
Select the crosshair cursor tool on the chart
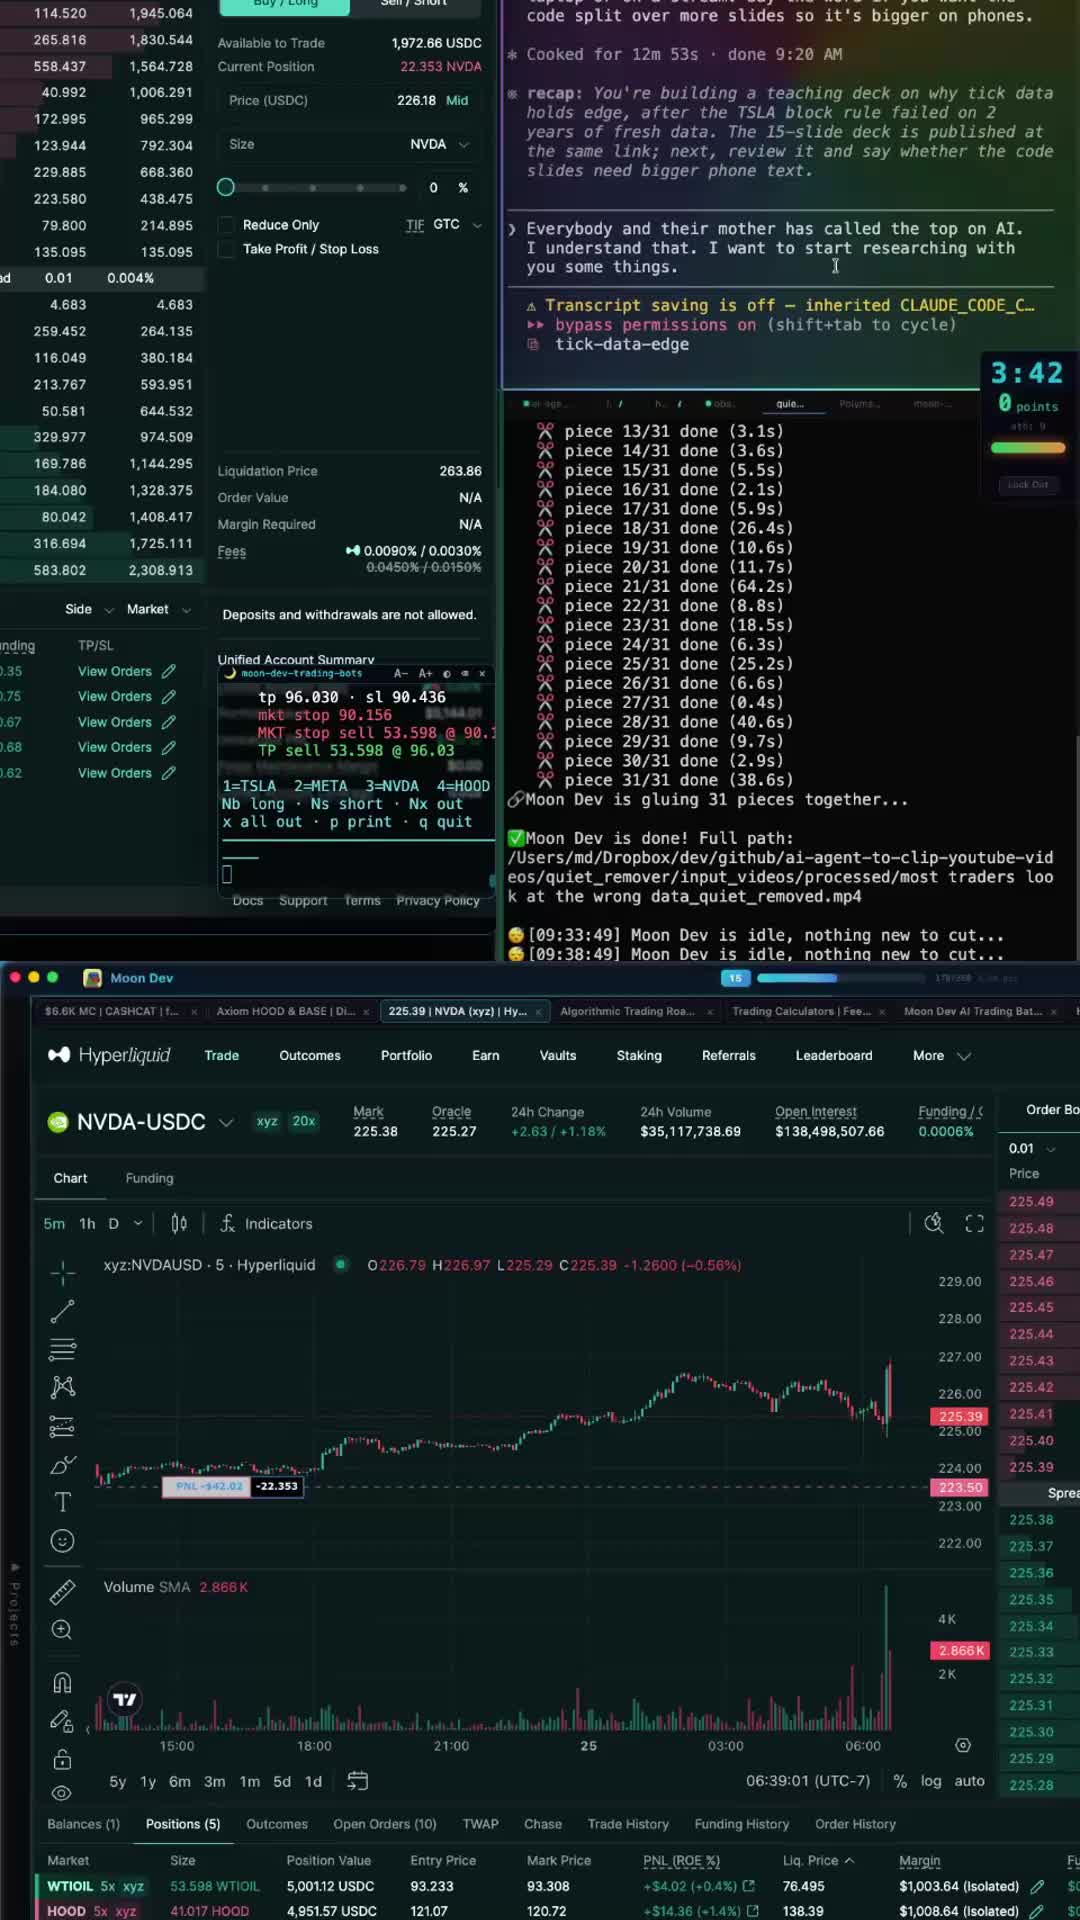pos(62,1273)
